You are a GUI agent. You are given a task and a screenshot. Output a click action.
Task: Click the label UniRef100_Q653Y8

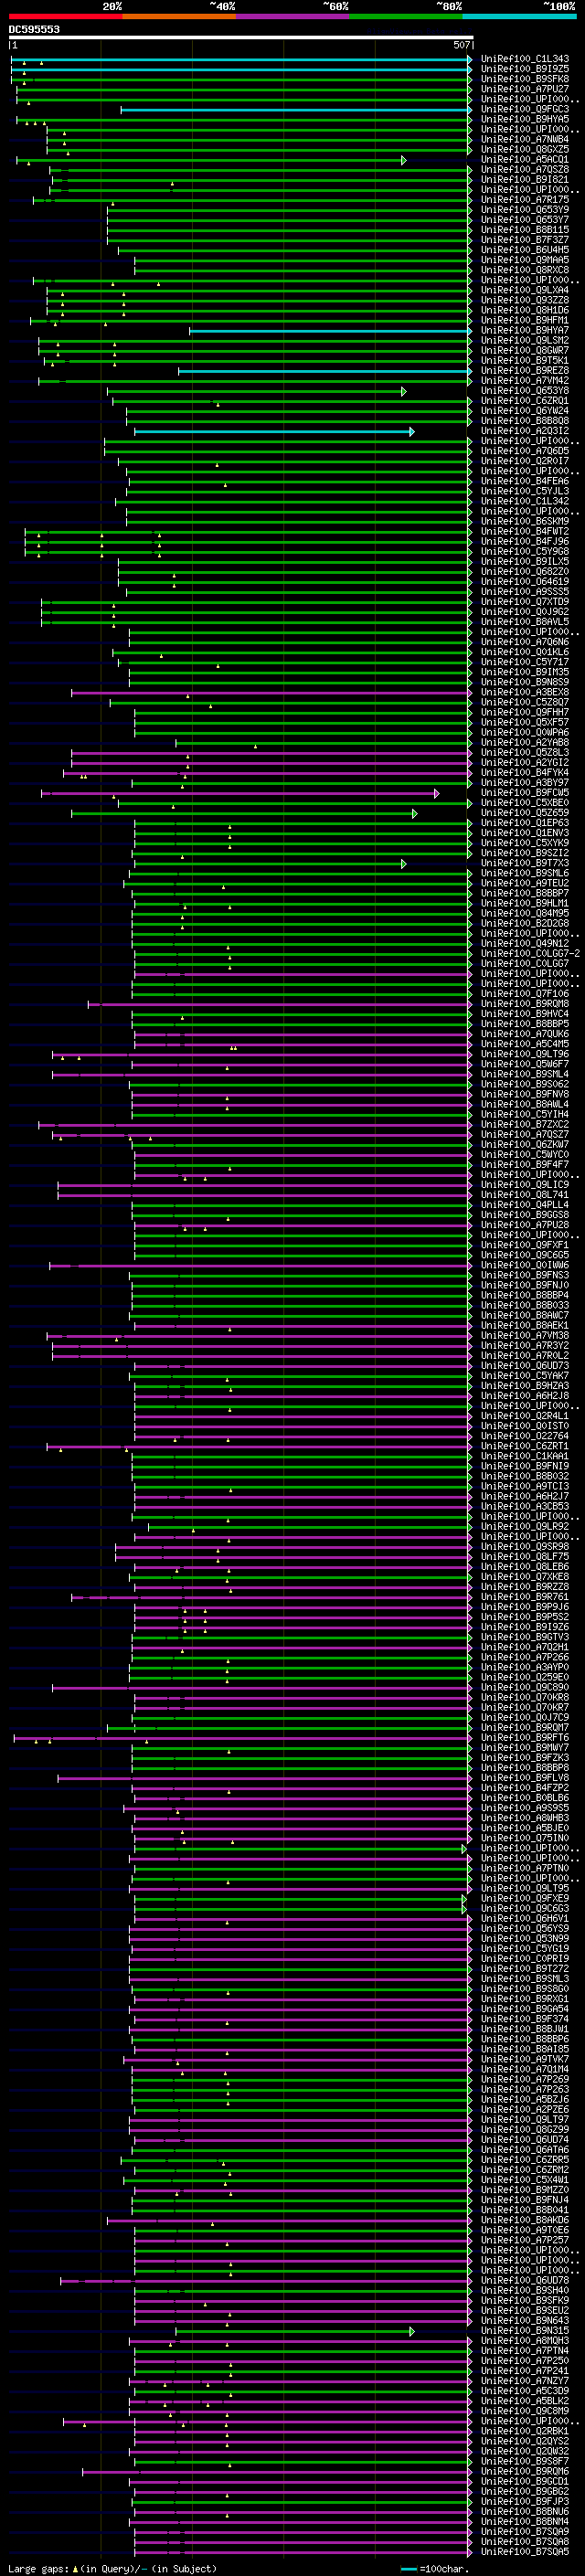click(x=525, y=390)
